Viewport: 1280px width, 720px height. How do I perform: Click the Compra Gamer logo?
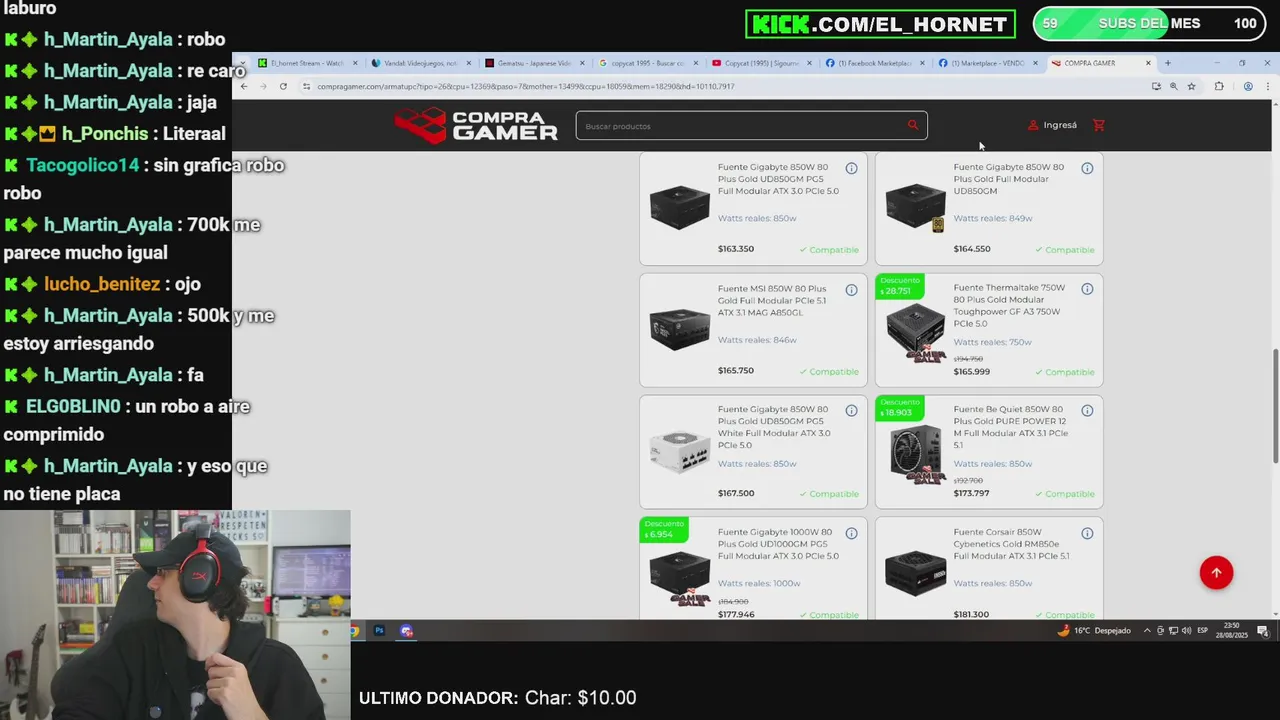pyautogui.click(x=475, y=126)
